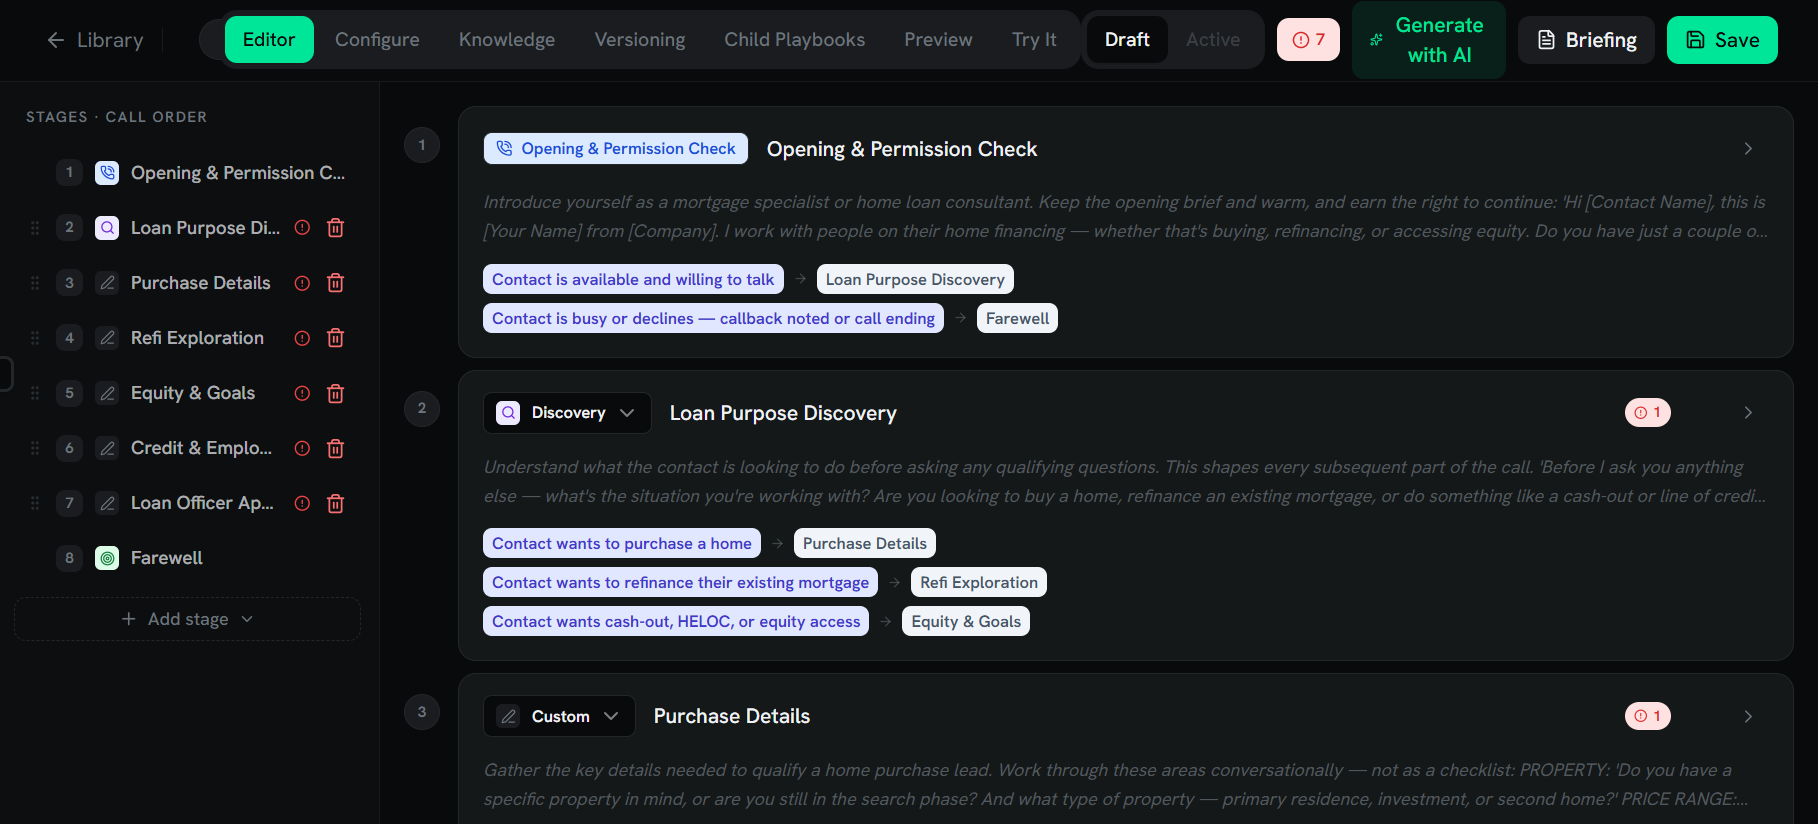1818x824 pixels.
Task: Click Generate with AI button
Action: point(1429,40)
